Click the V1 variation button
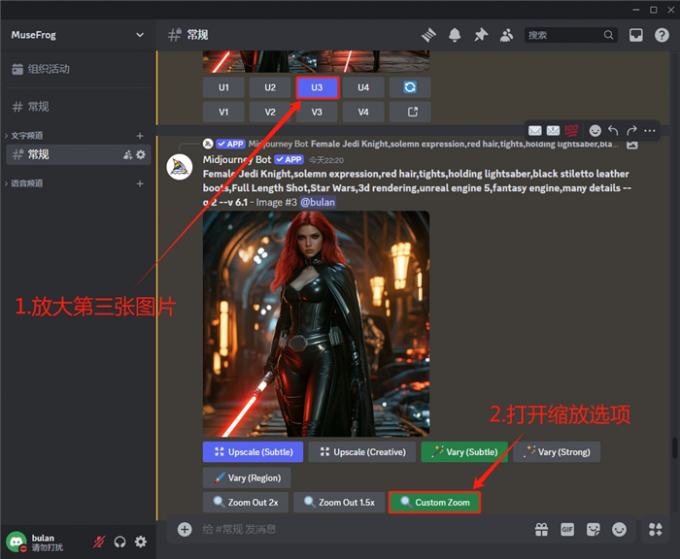 (x=223, y=112)
